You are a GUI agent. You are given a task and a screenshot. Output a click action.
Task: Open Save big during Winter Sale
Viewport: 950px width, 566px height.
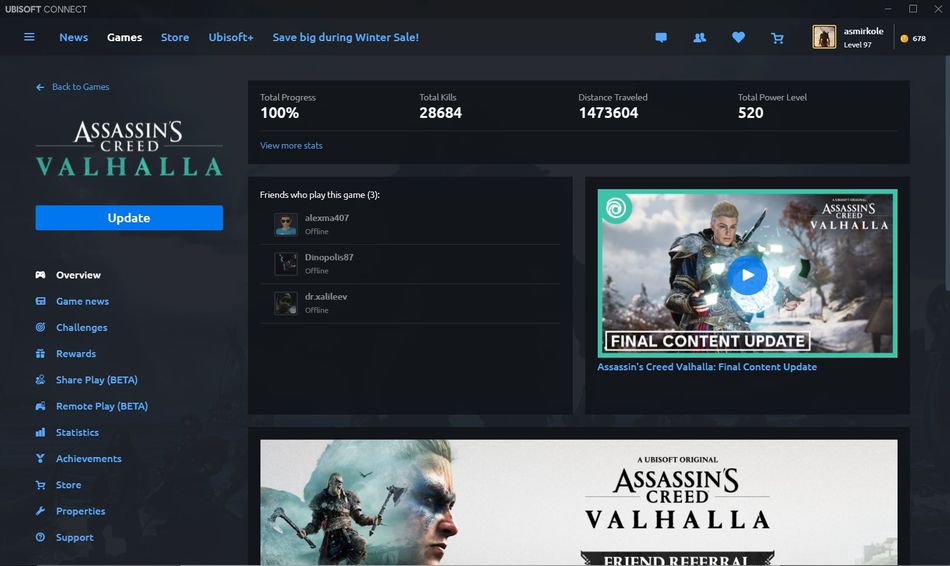tap(345, 37)
